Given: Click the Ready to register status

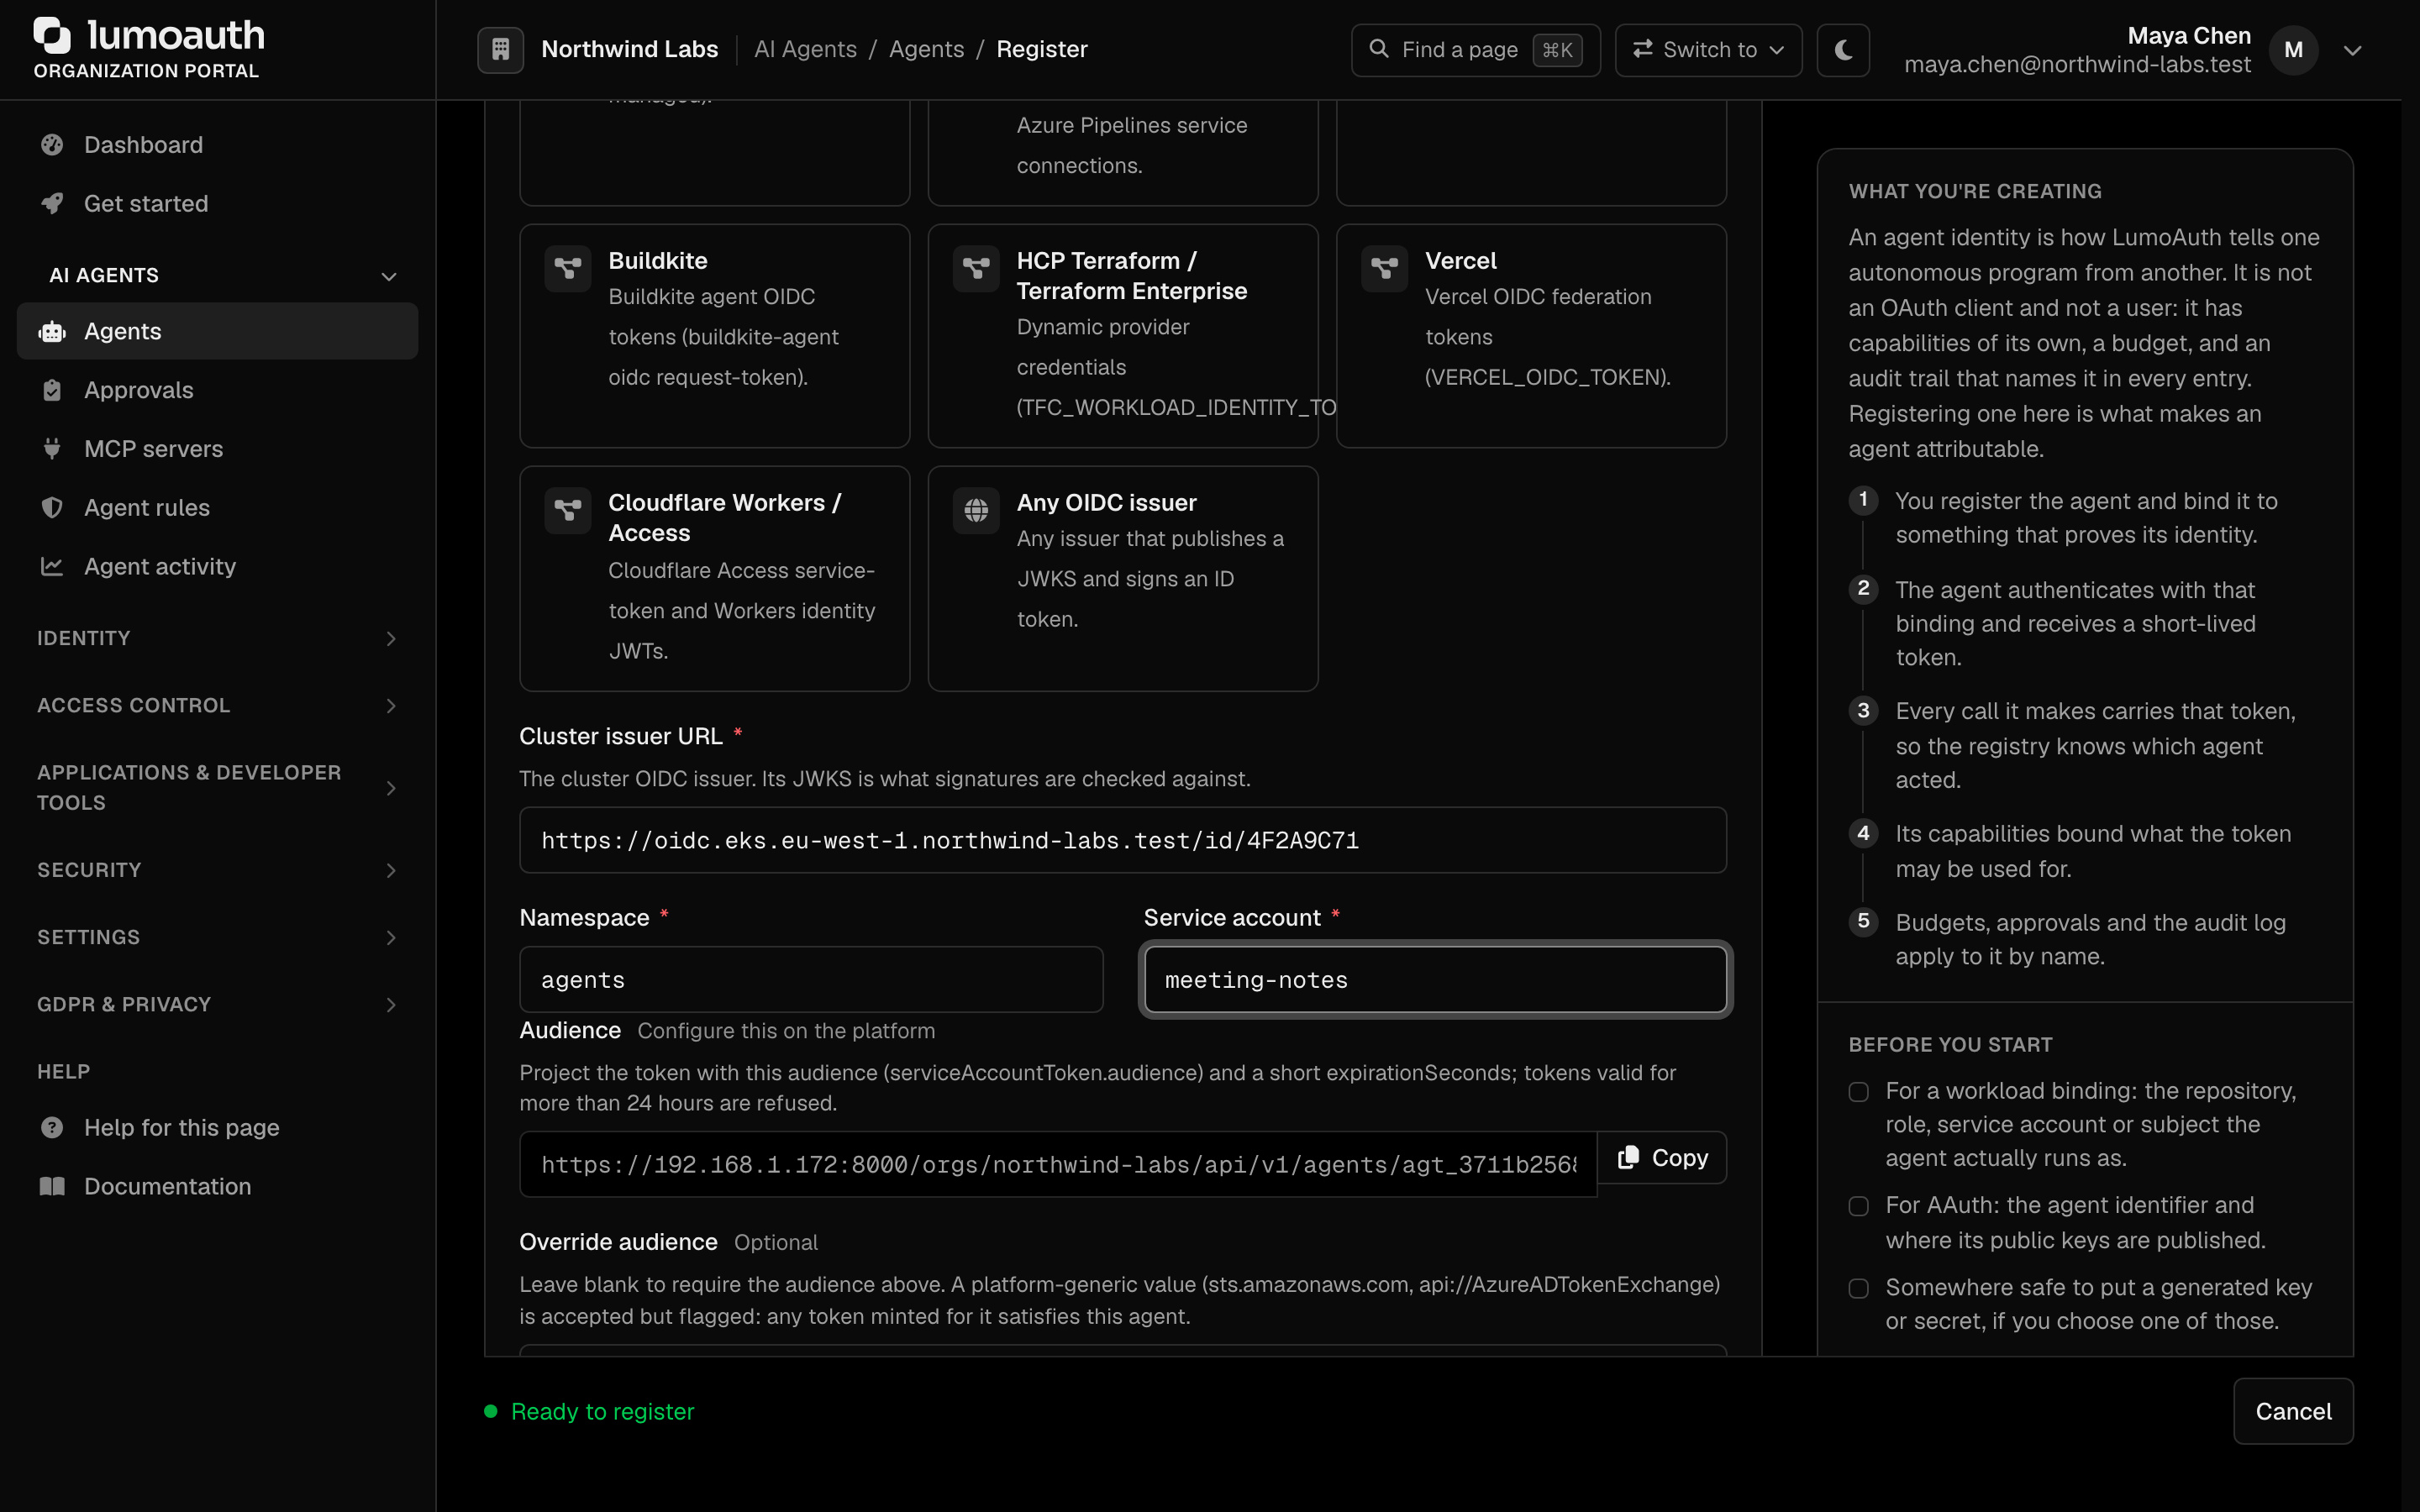Looking at the screenshot, I should (590, 1411).
